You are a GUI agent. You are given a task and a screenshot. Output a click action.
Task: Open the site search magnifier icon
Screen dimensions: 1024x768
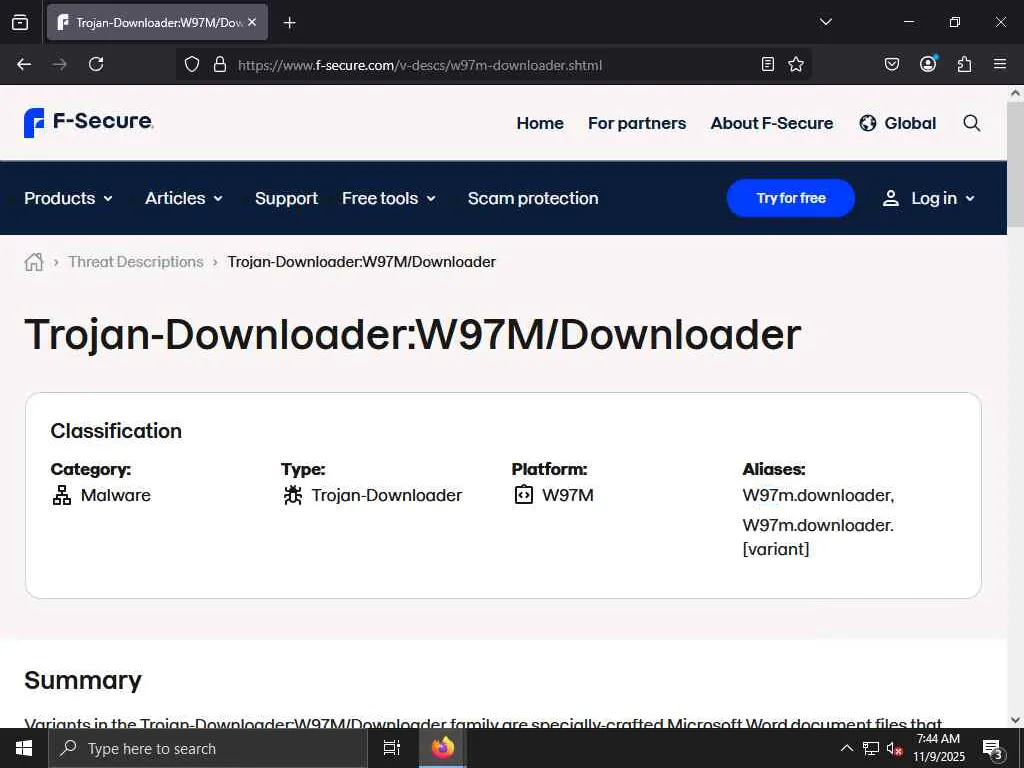pos(972,123)
